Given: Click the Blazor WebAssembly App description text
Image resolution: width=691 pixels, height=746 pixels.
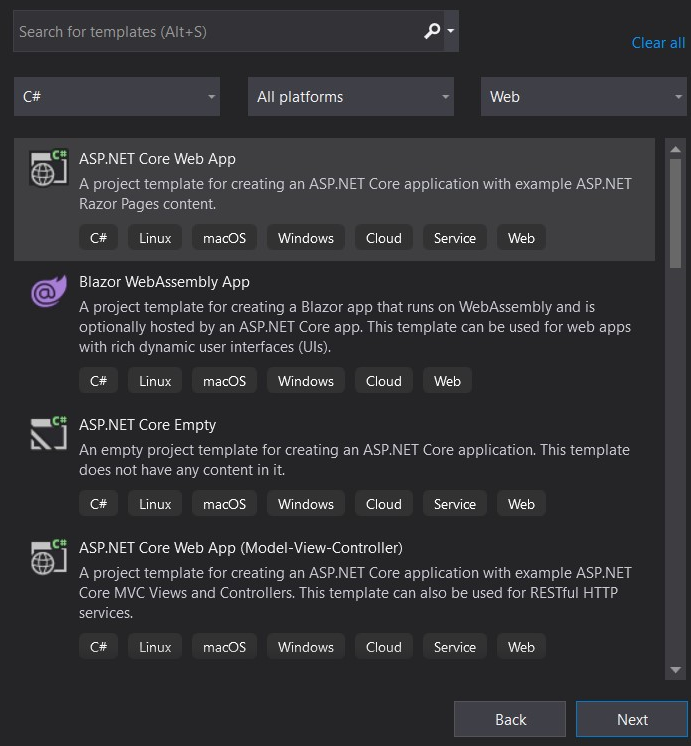Looking at the screenshot, I should click(x=355, y=327).
